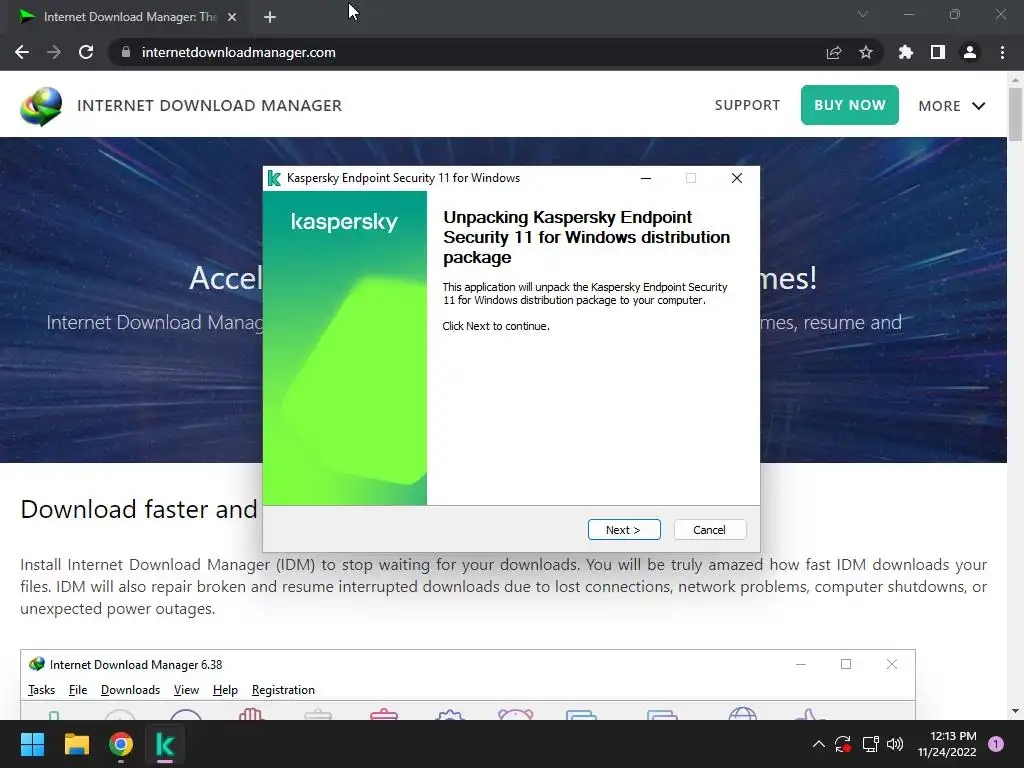Expand the MORE dropdown menu
Viewport: 1024px width, 768px height.
(952, 106)
